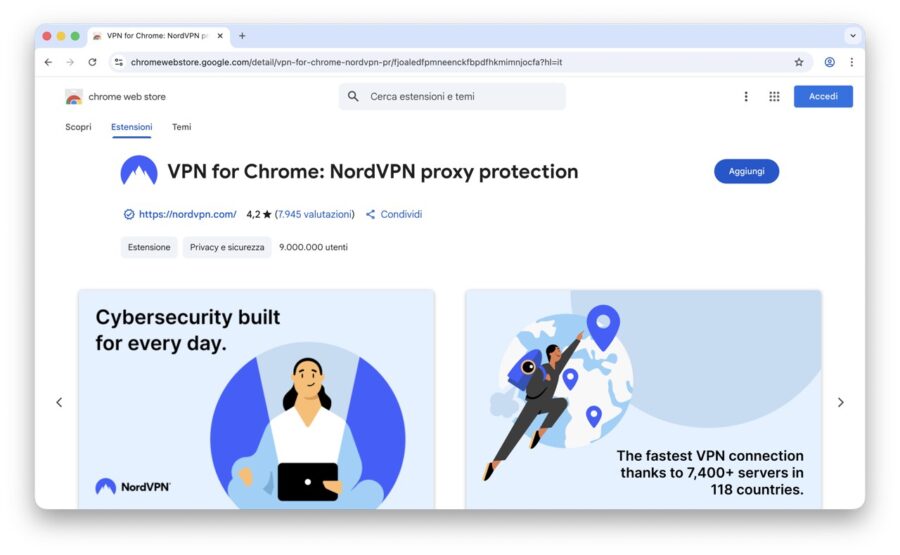Open the Chrome profile icon
Screen dimensions: 900x555
click(x=829, y=62)
